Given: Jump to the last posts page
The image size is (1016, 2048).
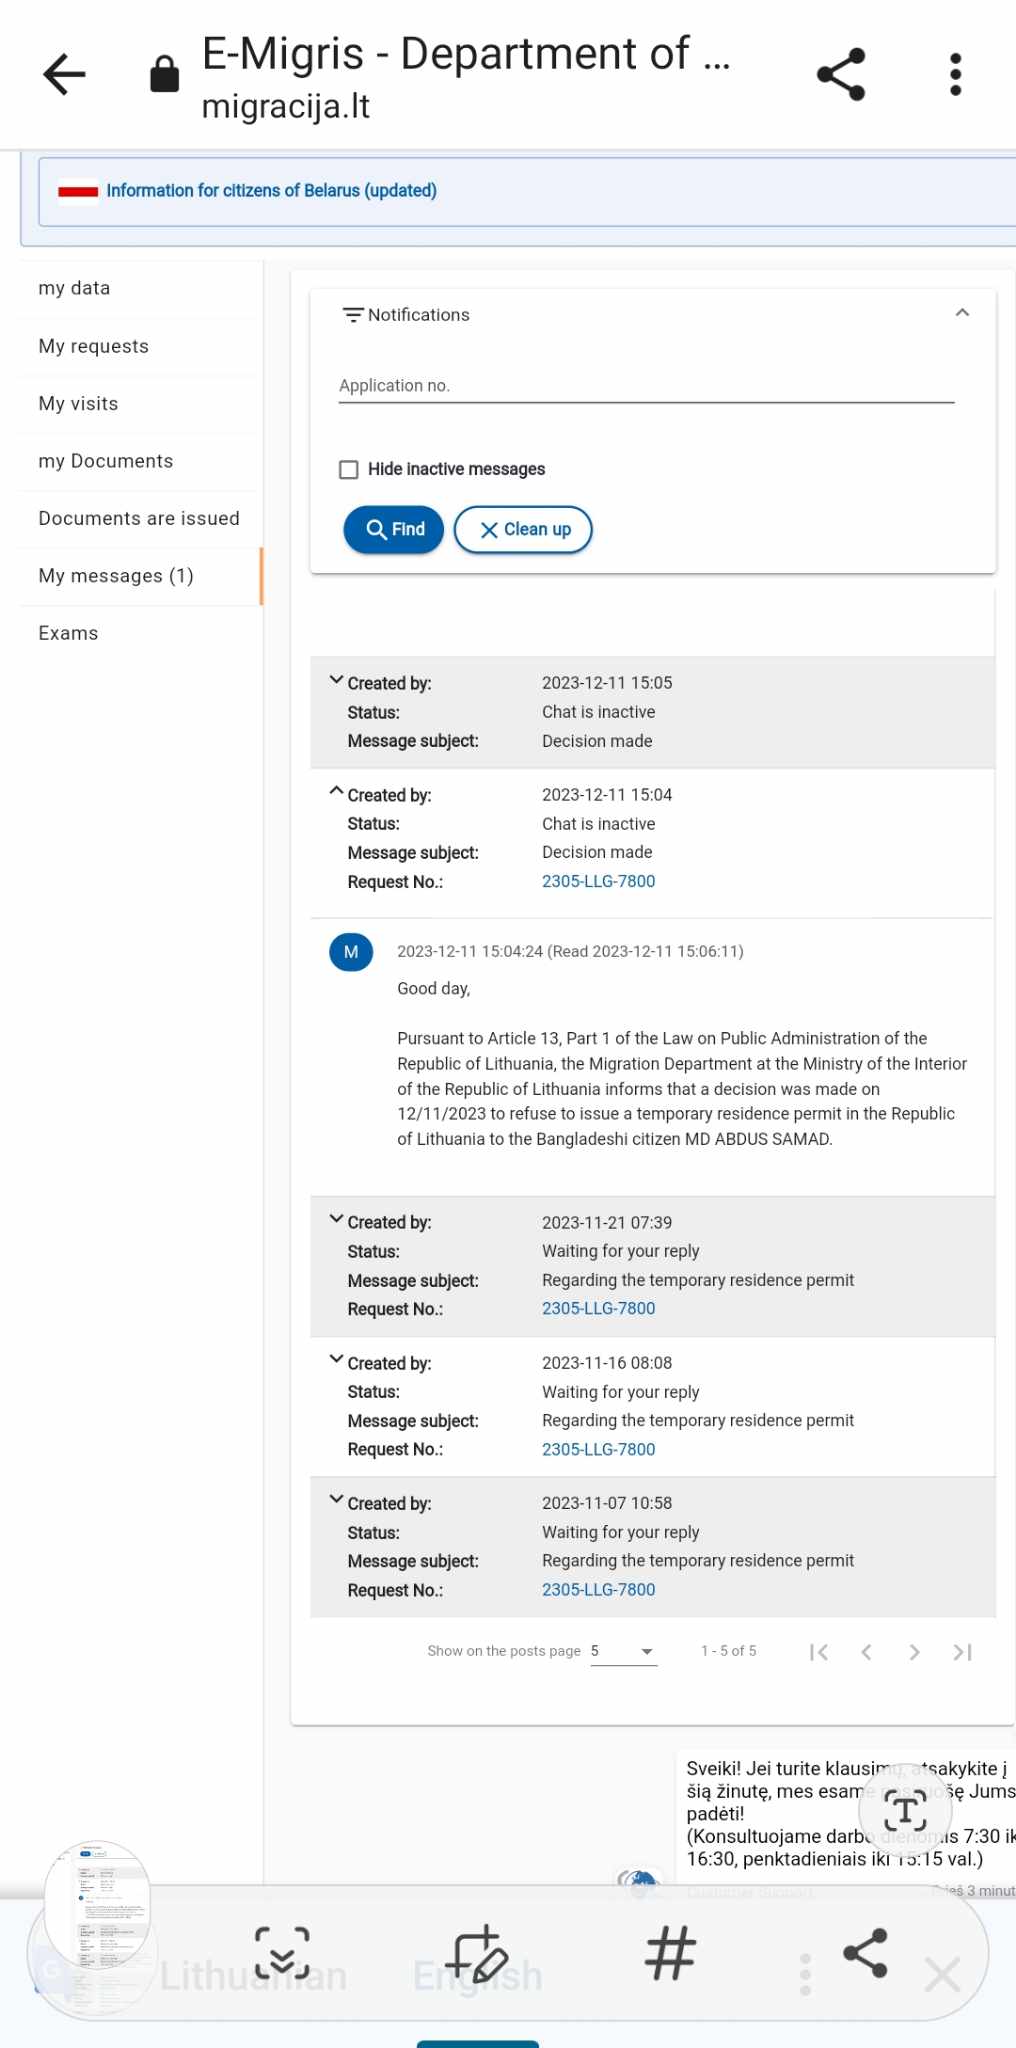Looking at the screenshot, I should [x=962, y=1652].
